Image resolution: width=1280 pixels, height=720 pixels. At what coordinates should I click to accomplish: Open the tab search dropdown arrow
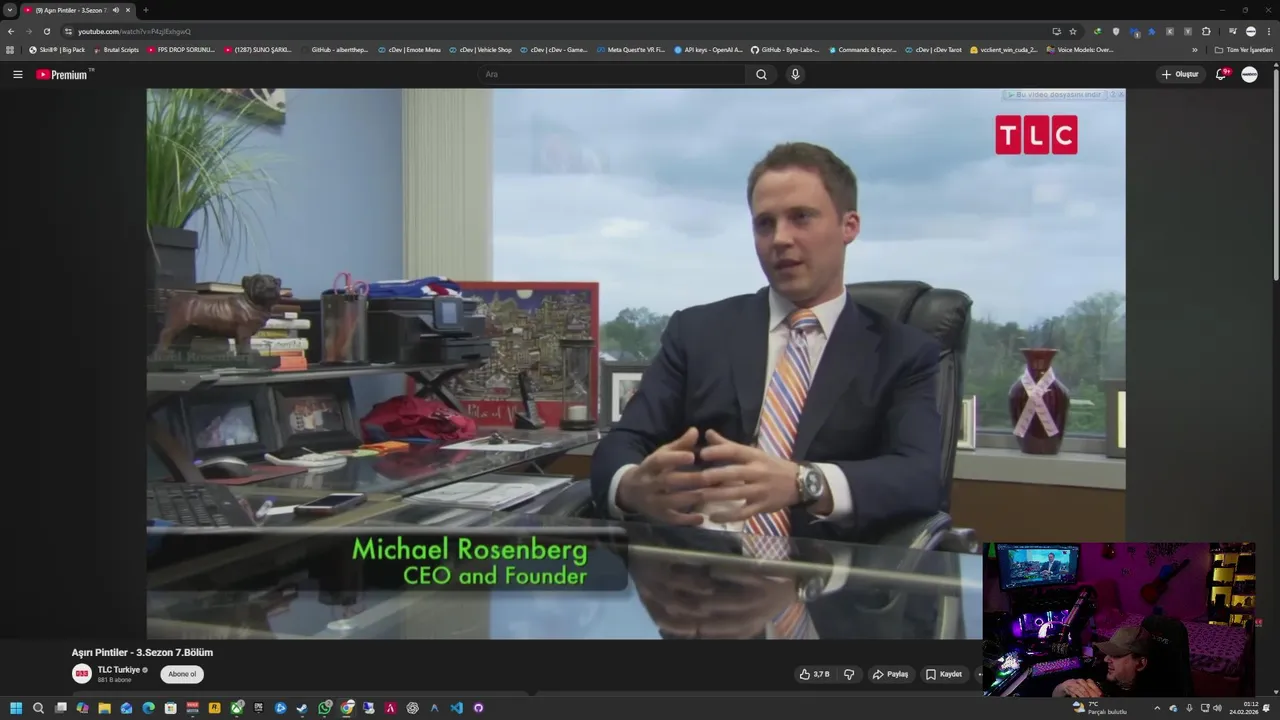[10, 10]
